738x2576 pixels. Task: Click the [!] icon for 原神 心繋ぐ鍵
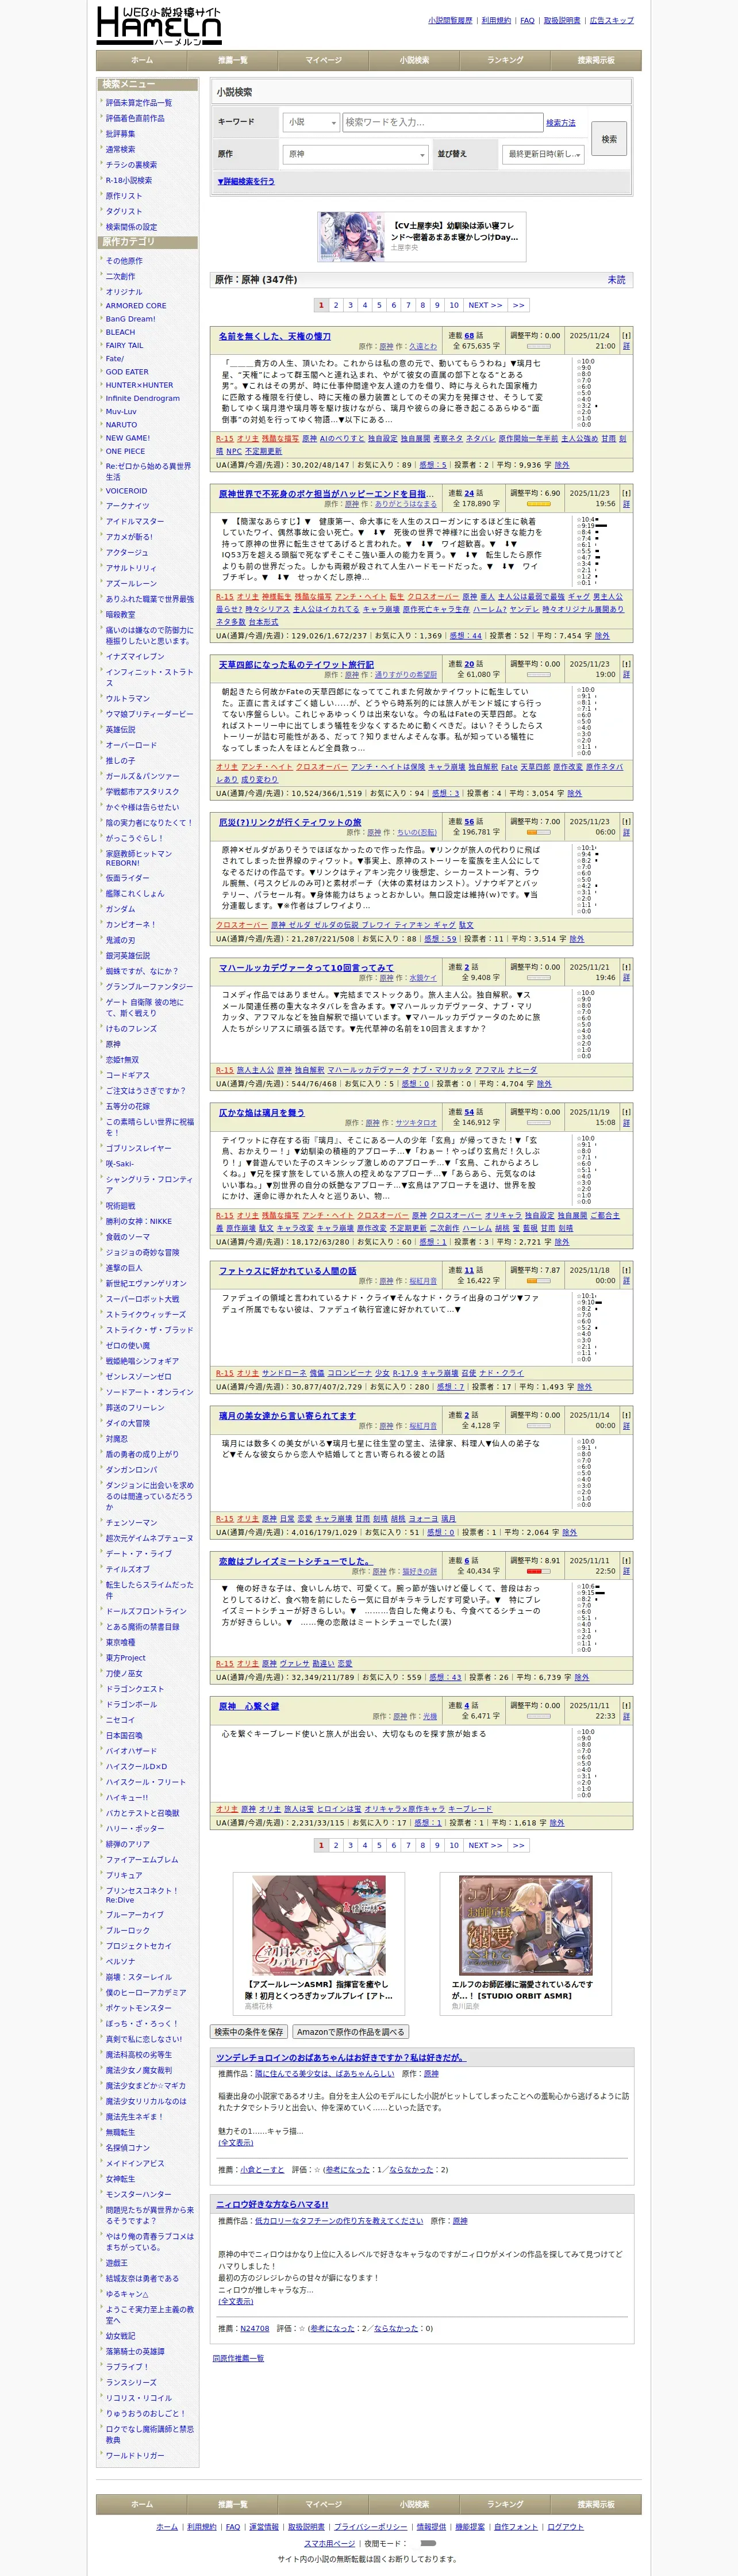626,1705
